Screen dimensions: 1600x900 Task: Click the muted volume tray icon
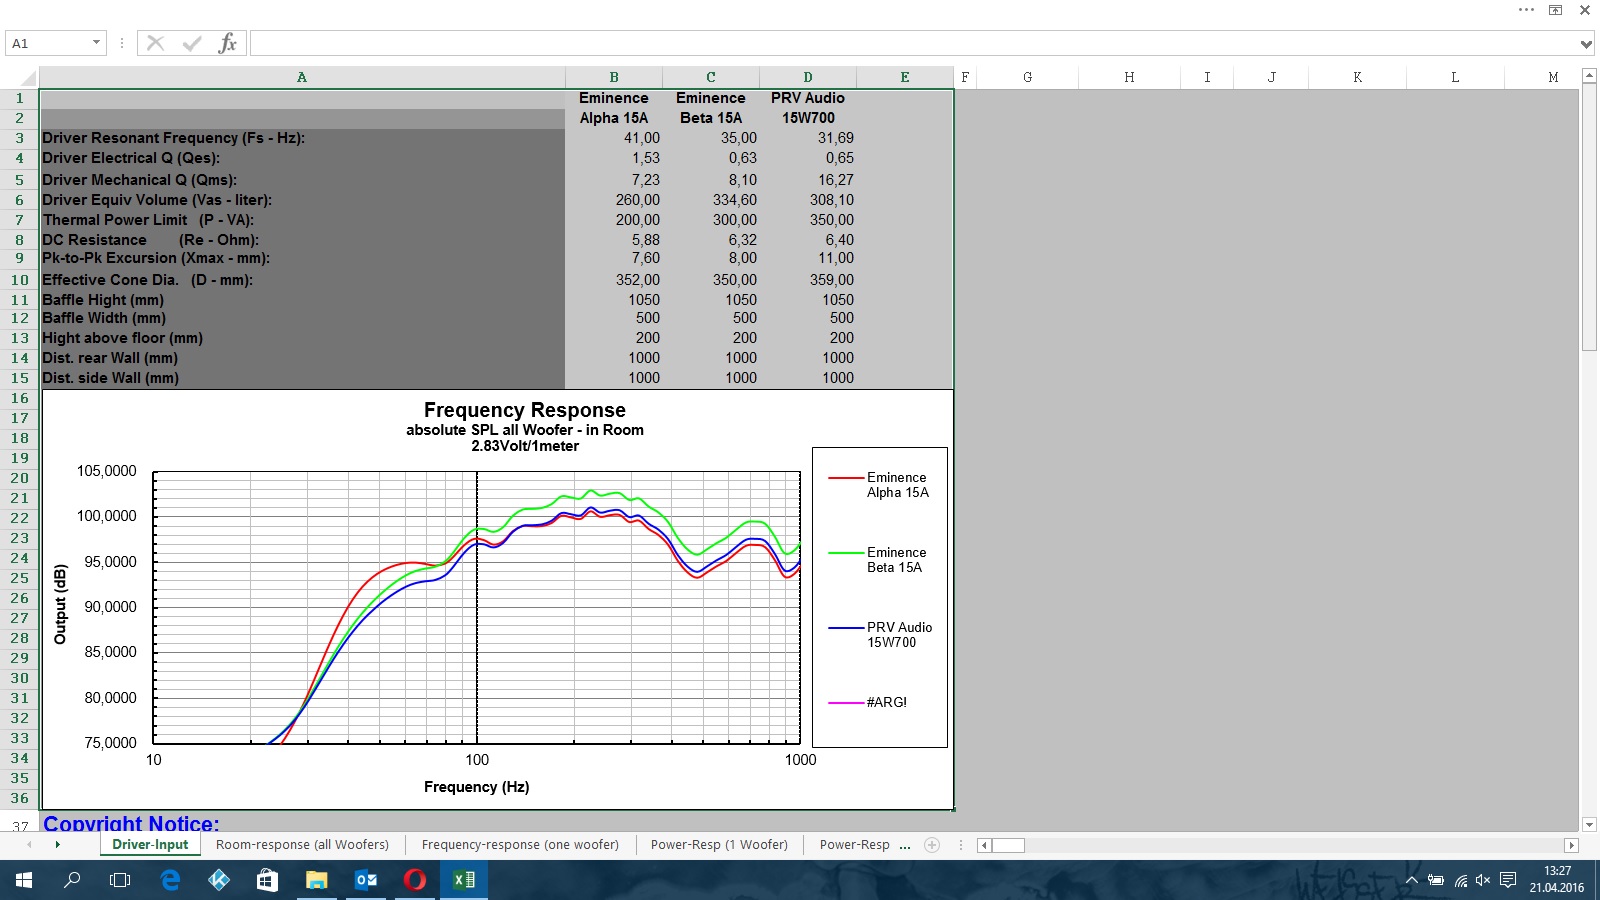coord(1483,881)
